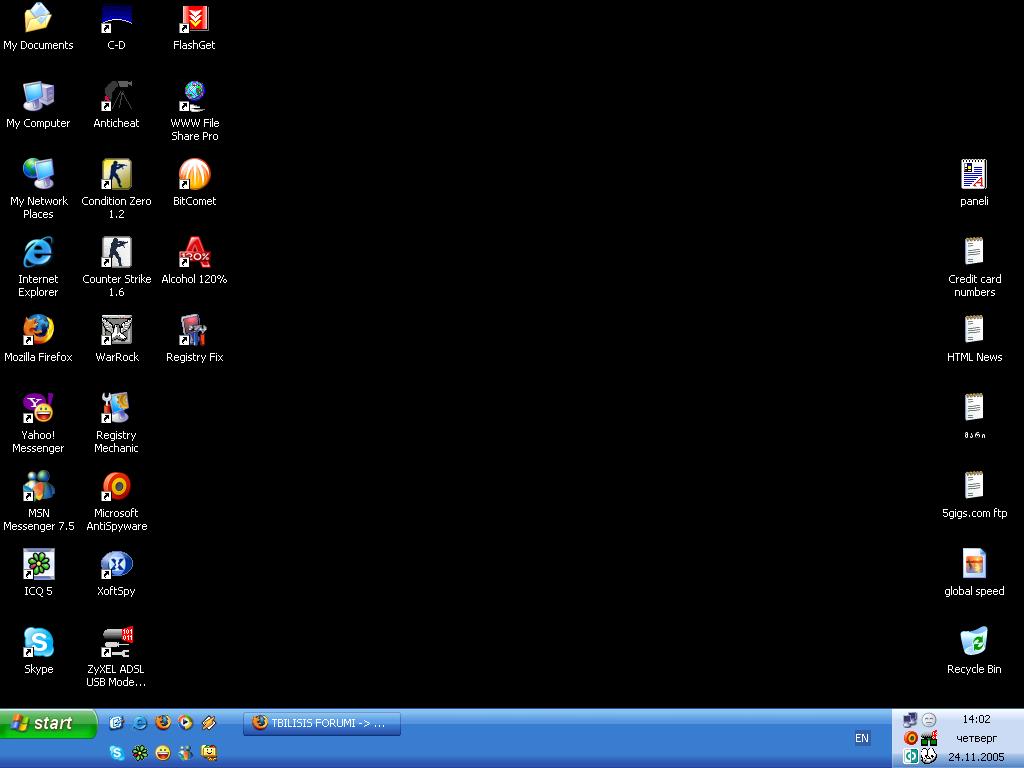
Task: Click the Yahoo smiley Quick Launch icon
Action: click(x=163, y=753)
